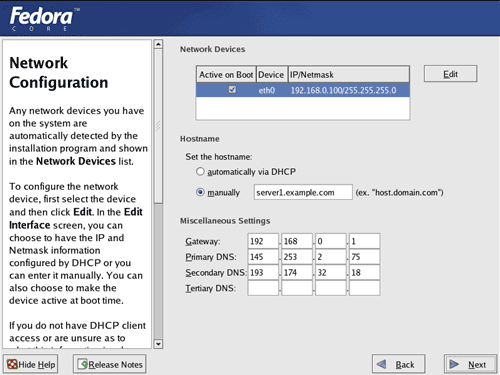Click the third empty Tertiary DNS field
The width and height of the screenshot is (500, 375).
pos(331,288)
